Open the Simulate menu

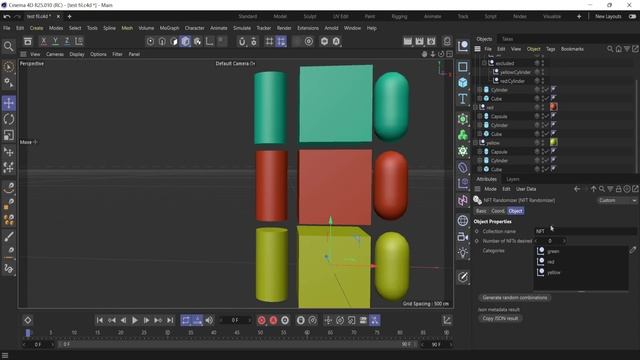[242, 28]
